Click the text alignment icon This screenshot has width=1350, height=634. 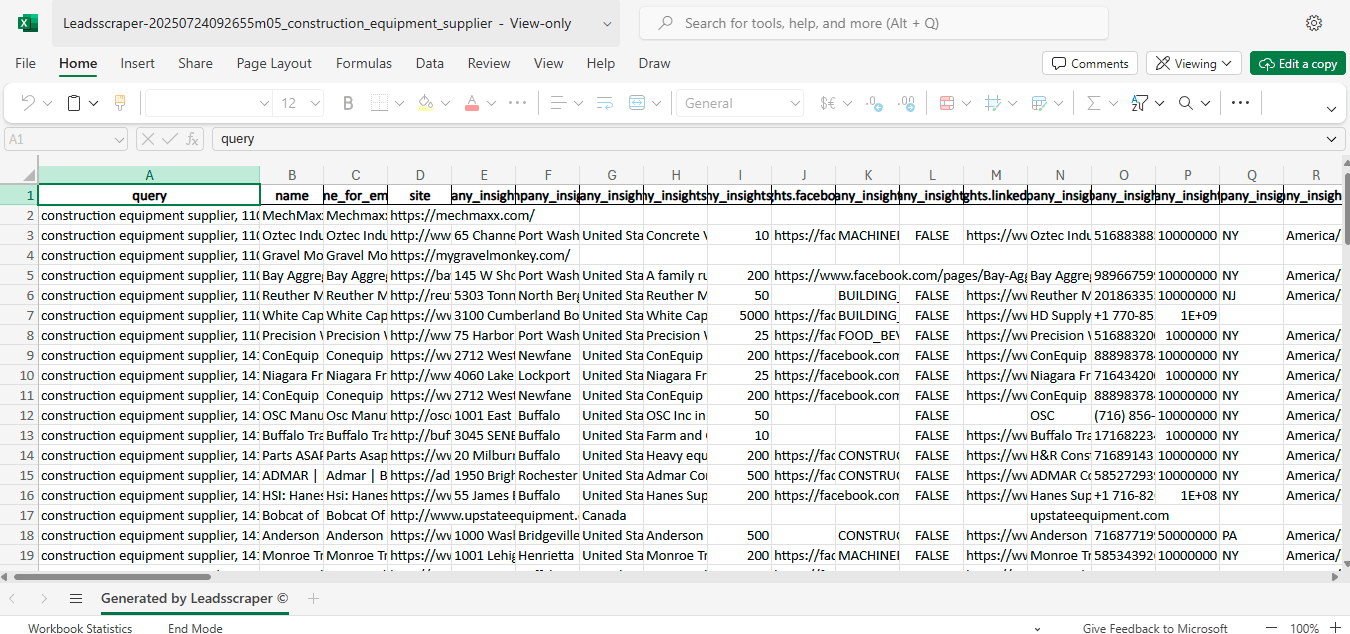click(559, 103)
